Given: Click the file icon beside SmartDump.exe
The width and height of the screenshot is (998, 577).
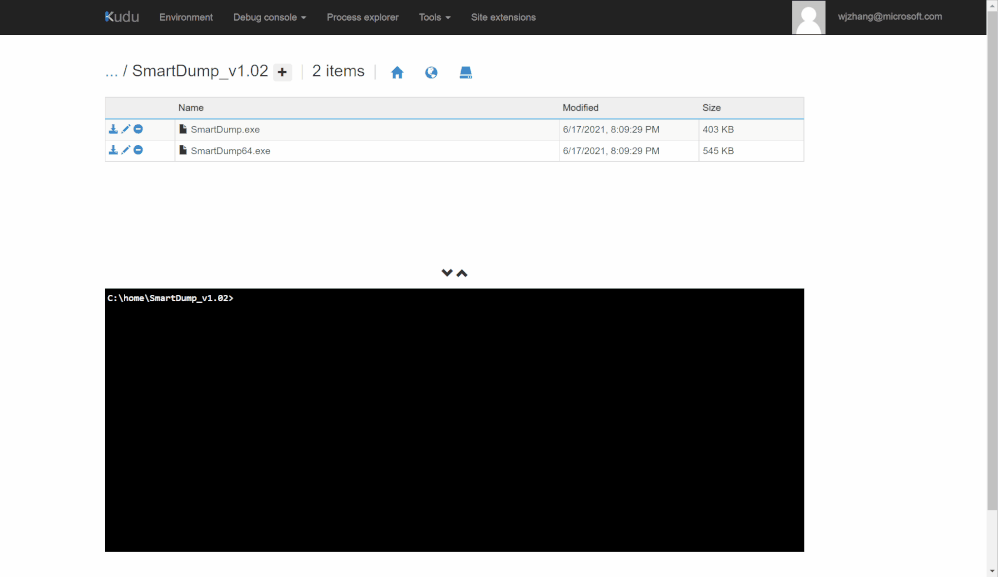Looking at the screenshot, I should tap(183, 129).
